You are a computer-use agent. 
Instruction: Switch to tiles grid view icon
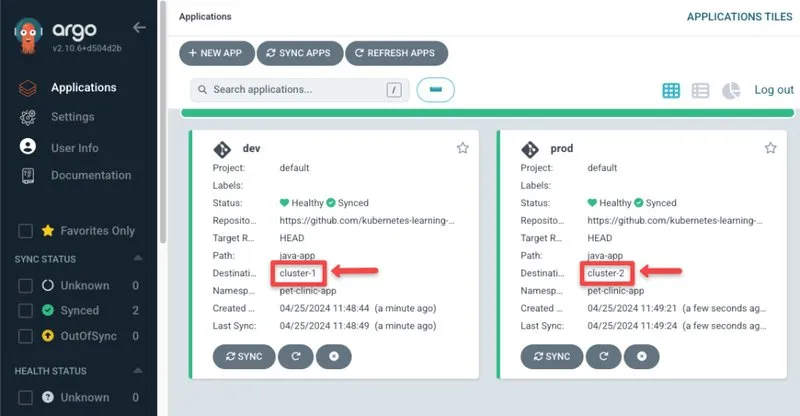[670, 91]
